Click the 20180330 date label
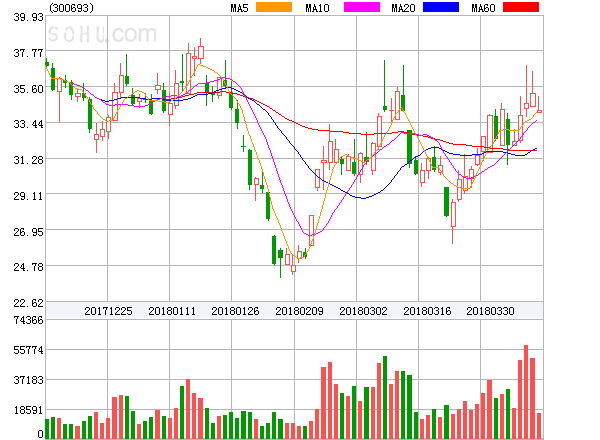This screenshot has width=600, height=440. 490,311
